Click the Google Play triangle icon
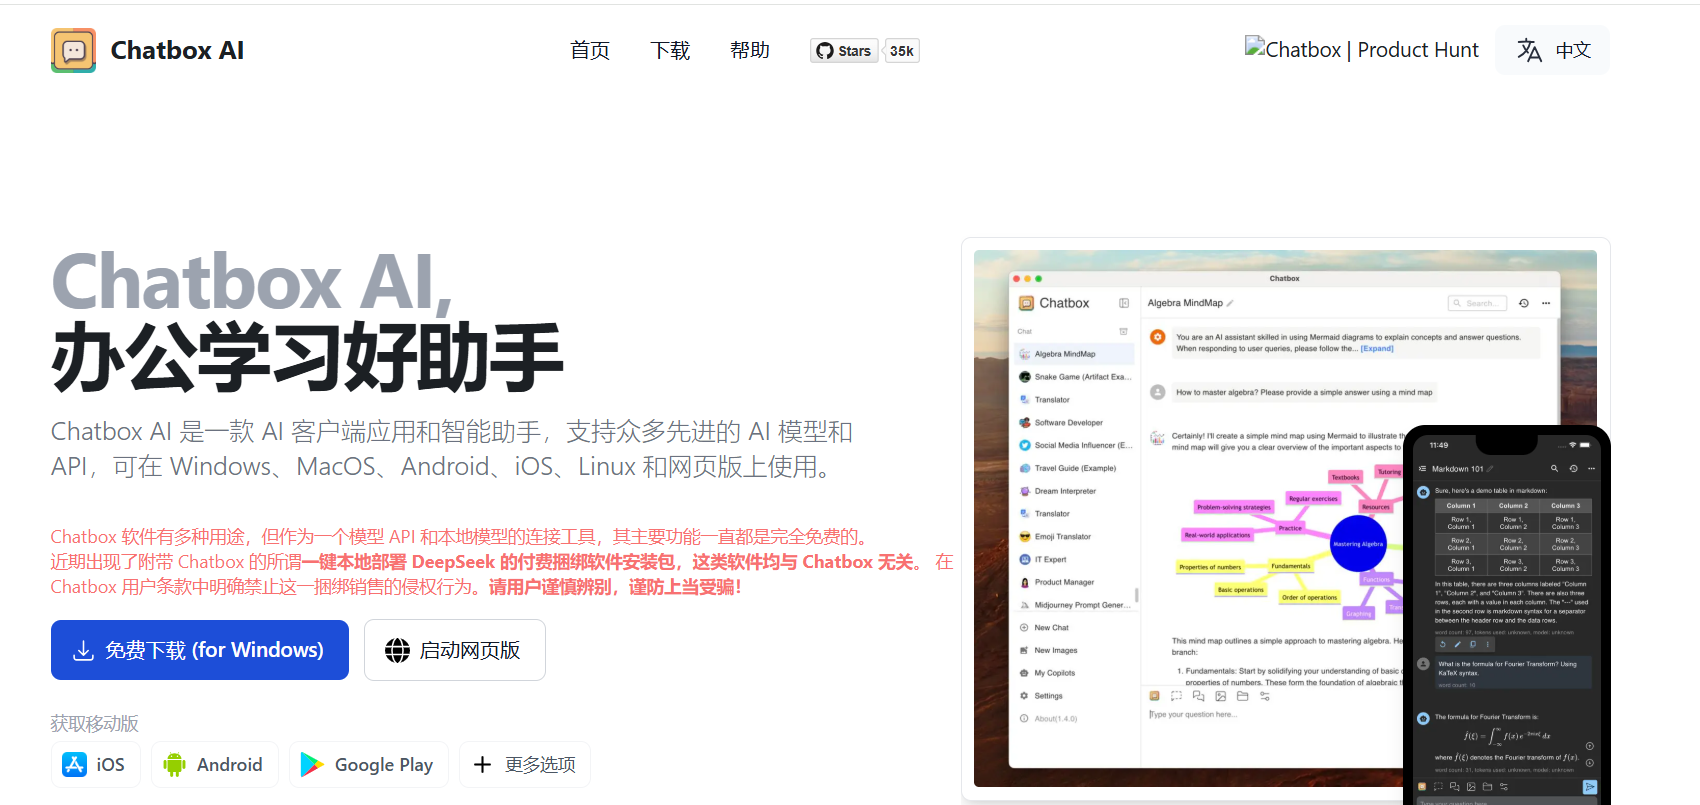 (x=312, y=765)
